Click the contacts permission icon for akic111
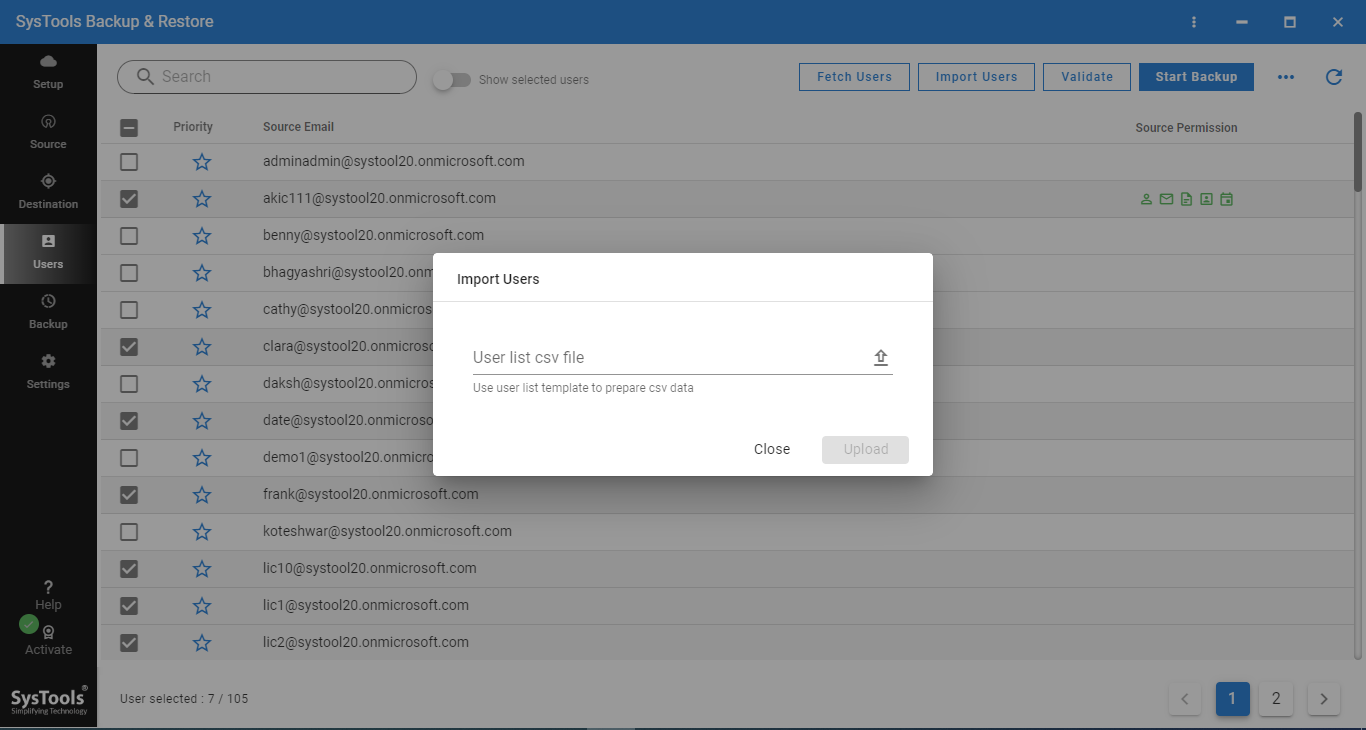Viewport: 1366px width, 730px height. coord(1207,199)
